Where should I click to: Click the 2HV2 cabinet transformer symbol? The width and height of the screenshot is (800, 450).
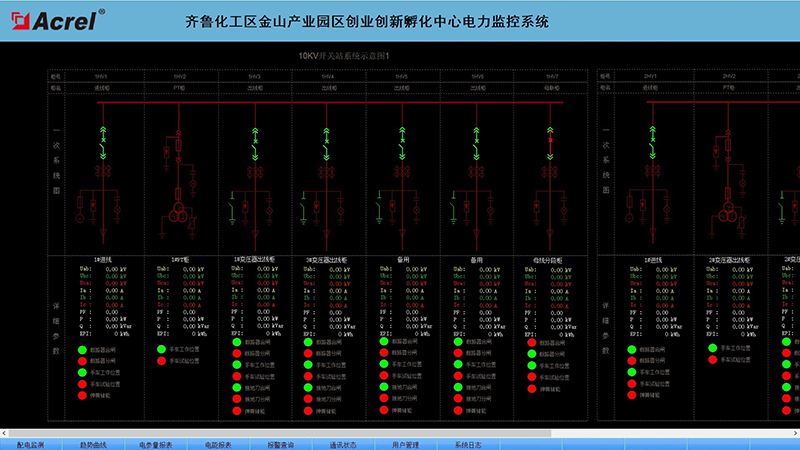726,216
